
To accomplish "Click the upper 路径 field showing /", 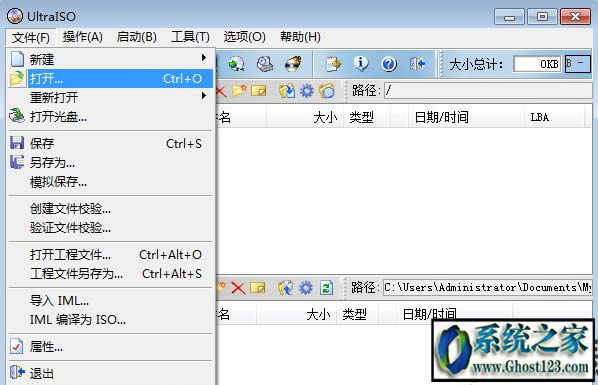I will pyautogui.click(x=488, y=91).
